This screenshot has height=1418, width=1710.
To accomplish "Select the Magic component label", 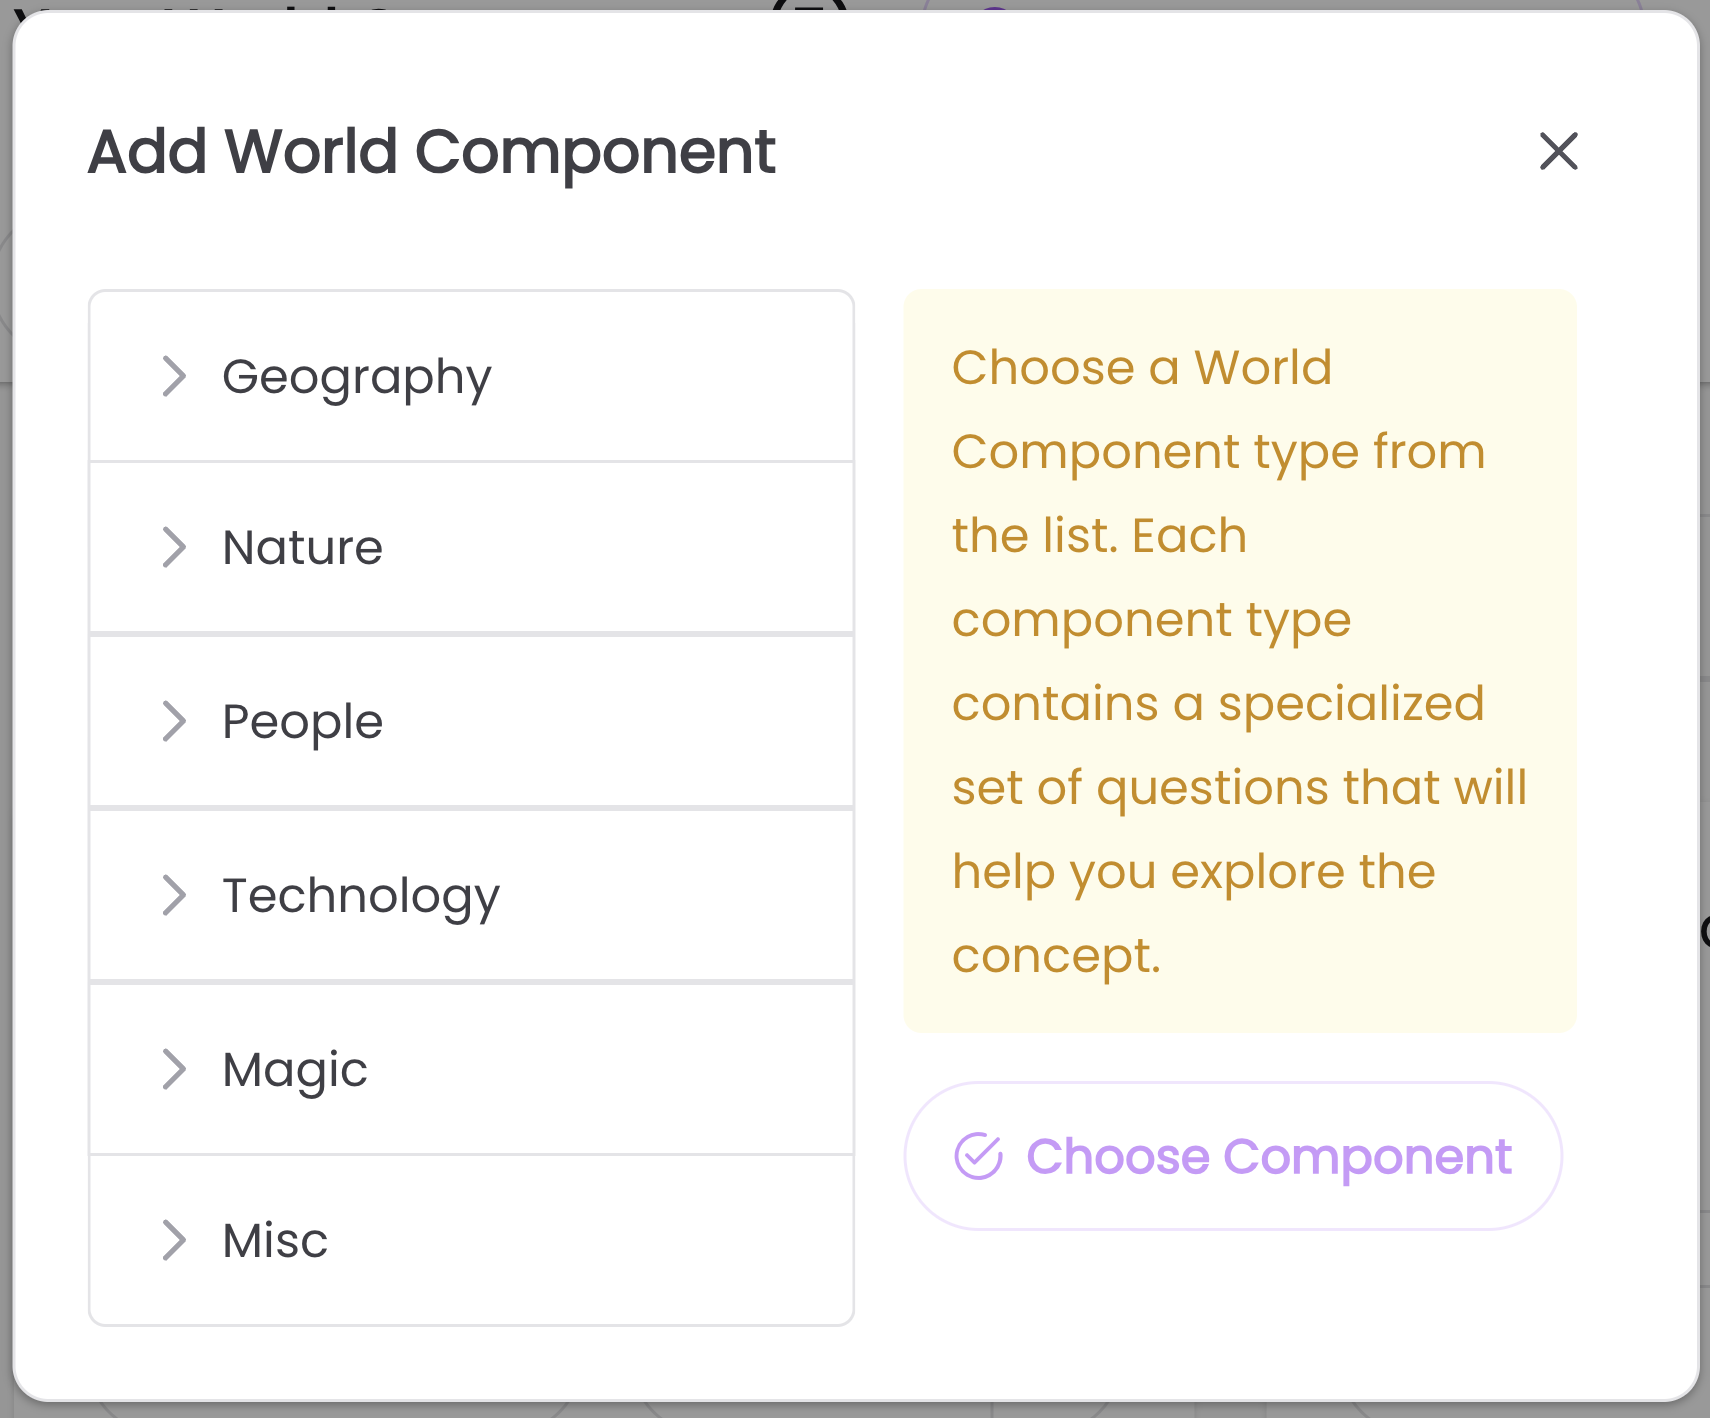I will pyautogui.click(x=295, y=1070).
